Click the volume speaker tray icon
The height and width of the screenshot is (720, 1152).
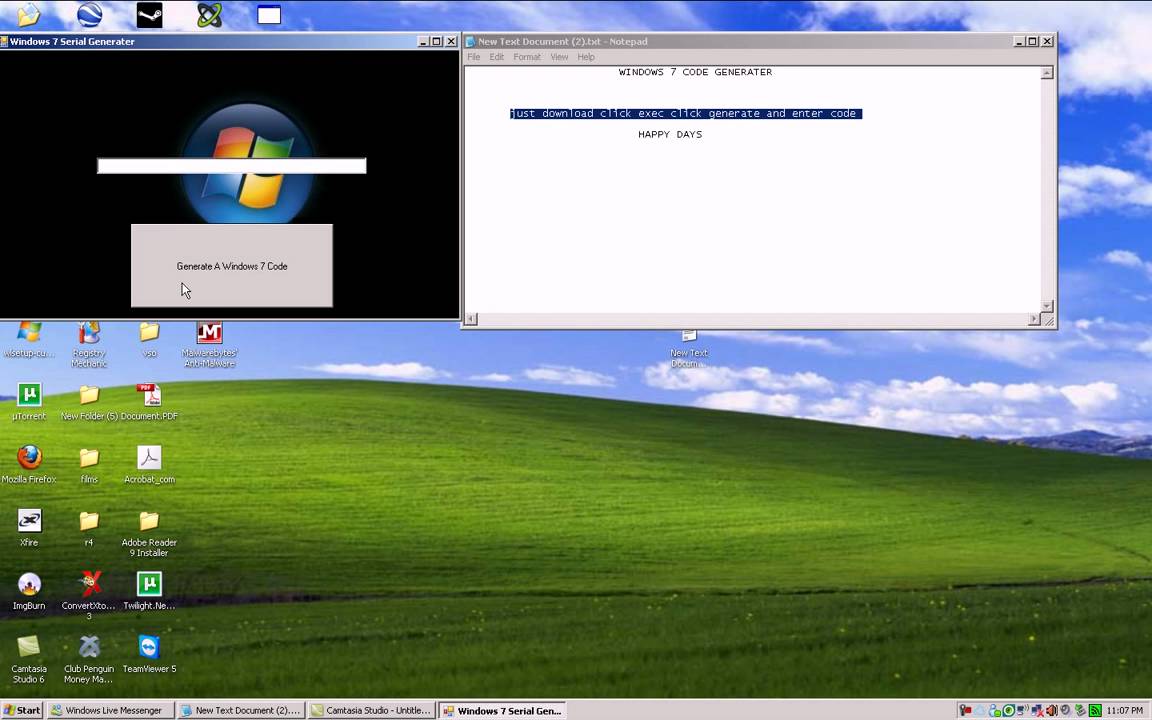click(1051, 710)
